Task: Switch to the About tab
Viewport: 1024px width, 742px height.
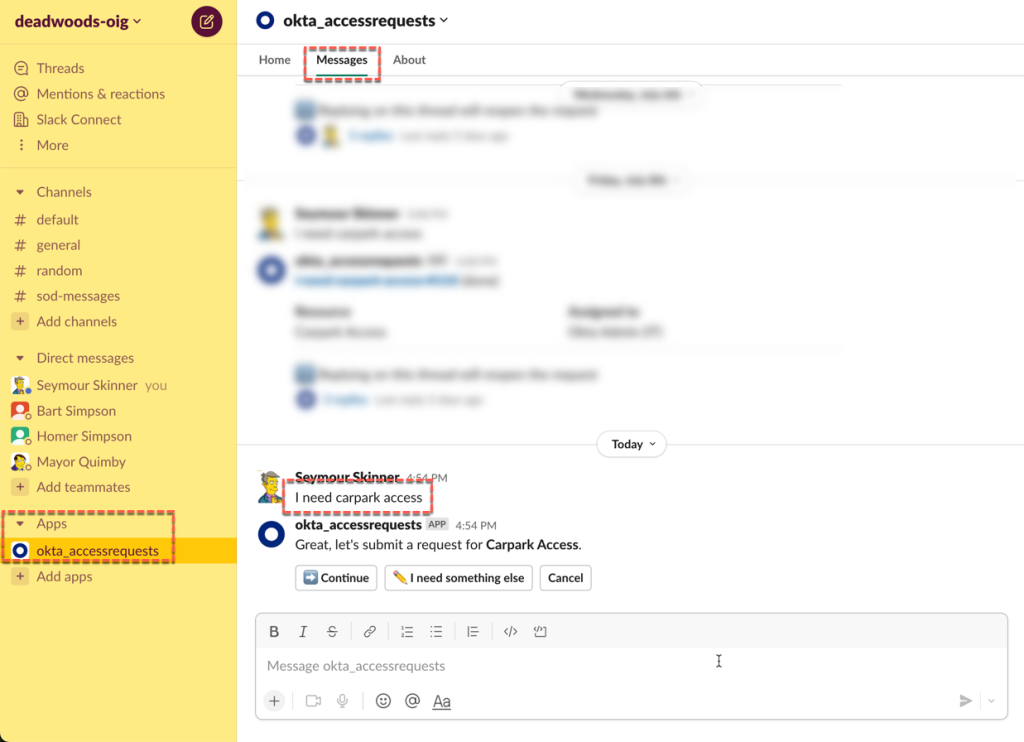Action: coord(409,59)
